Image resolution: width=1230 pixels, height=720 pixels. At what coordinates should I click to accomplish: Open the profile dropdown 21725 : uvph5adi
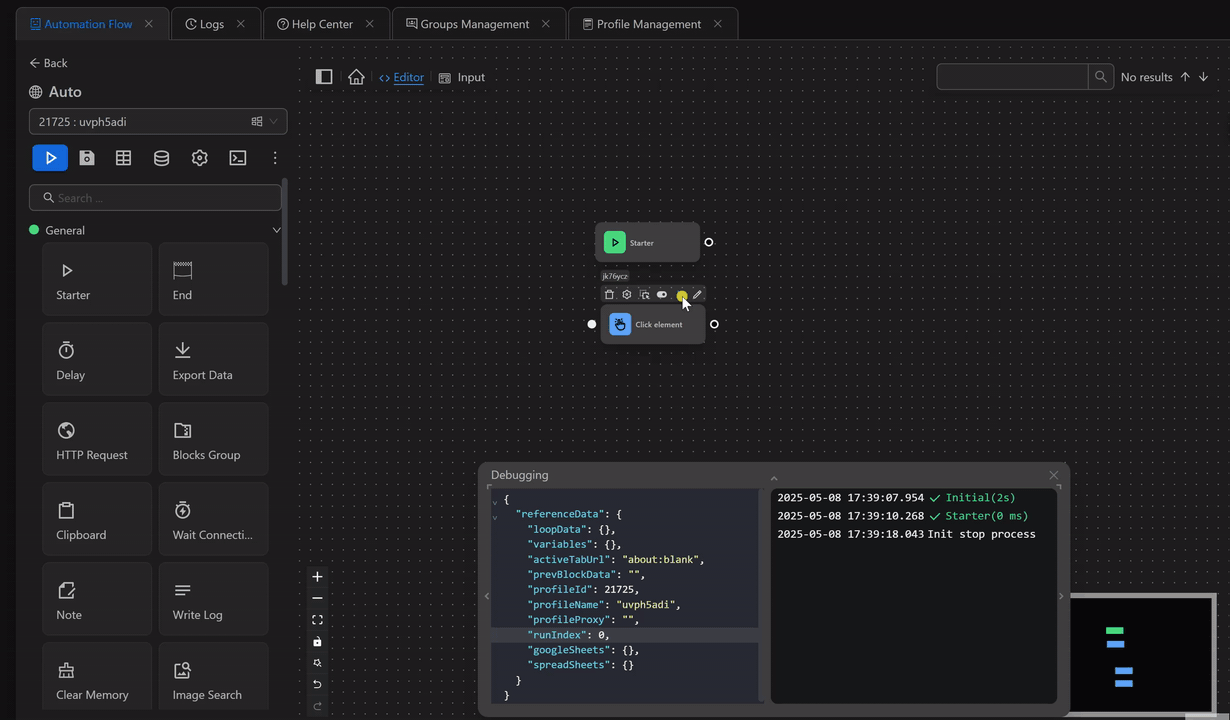coord(158,122)
